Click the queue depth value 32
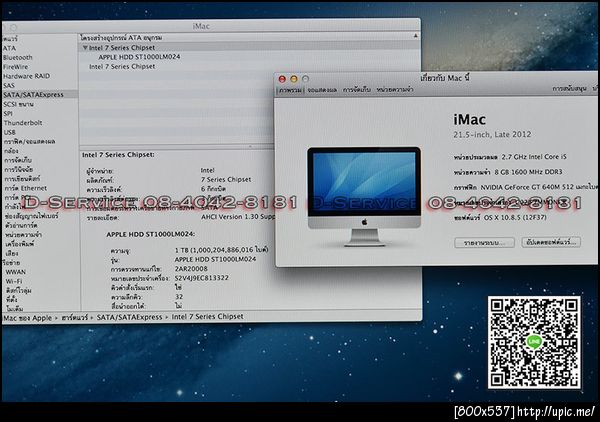600x422 pixels. click(179, 297)
